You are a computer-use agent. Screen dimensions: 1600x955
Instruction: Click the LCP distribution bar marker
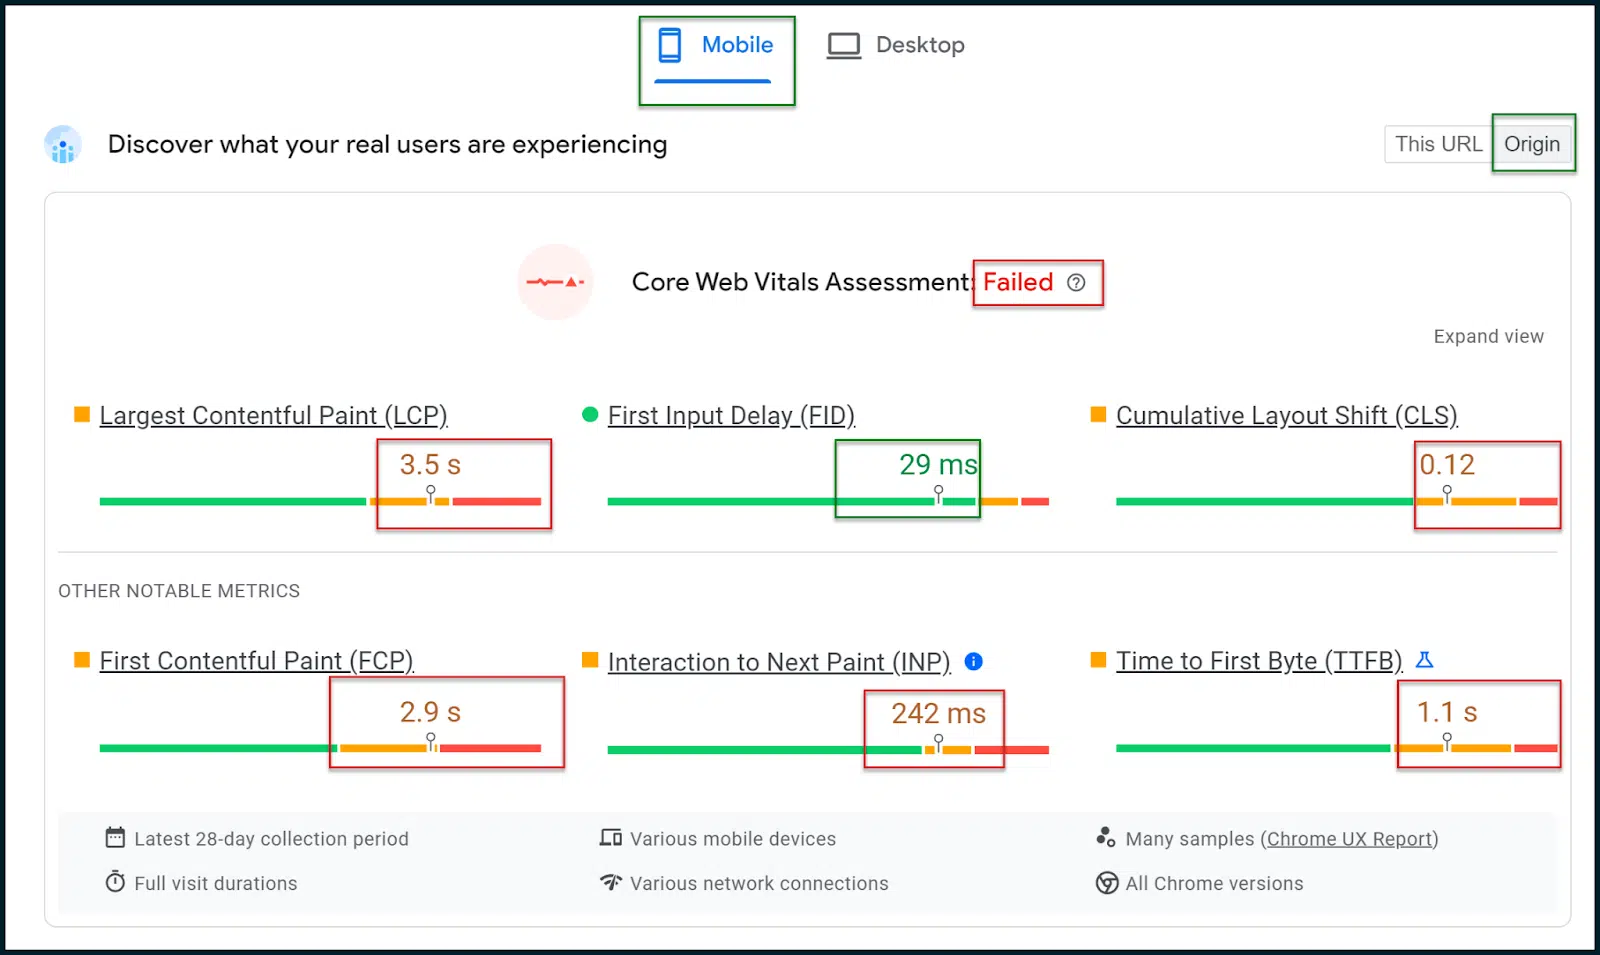(431, 495)
